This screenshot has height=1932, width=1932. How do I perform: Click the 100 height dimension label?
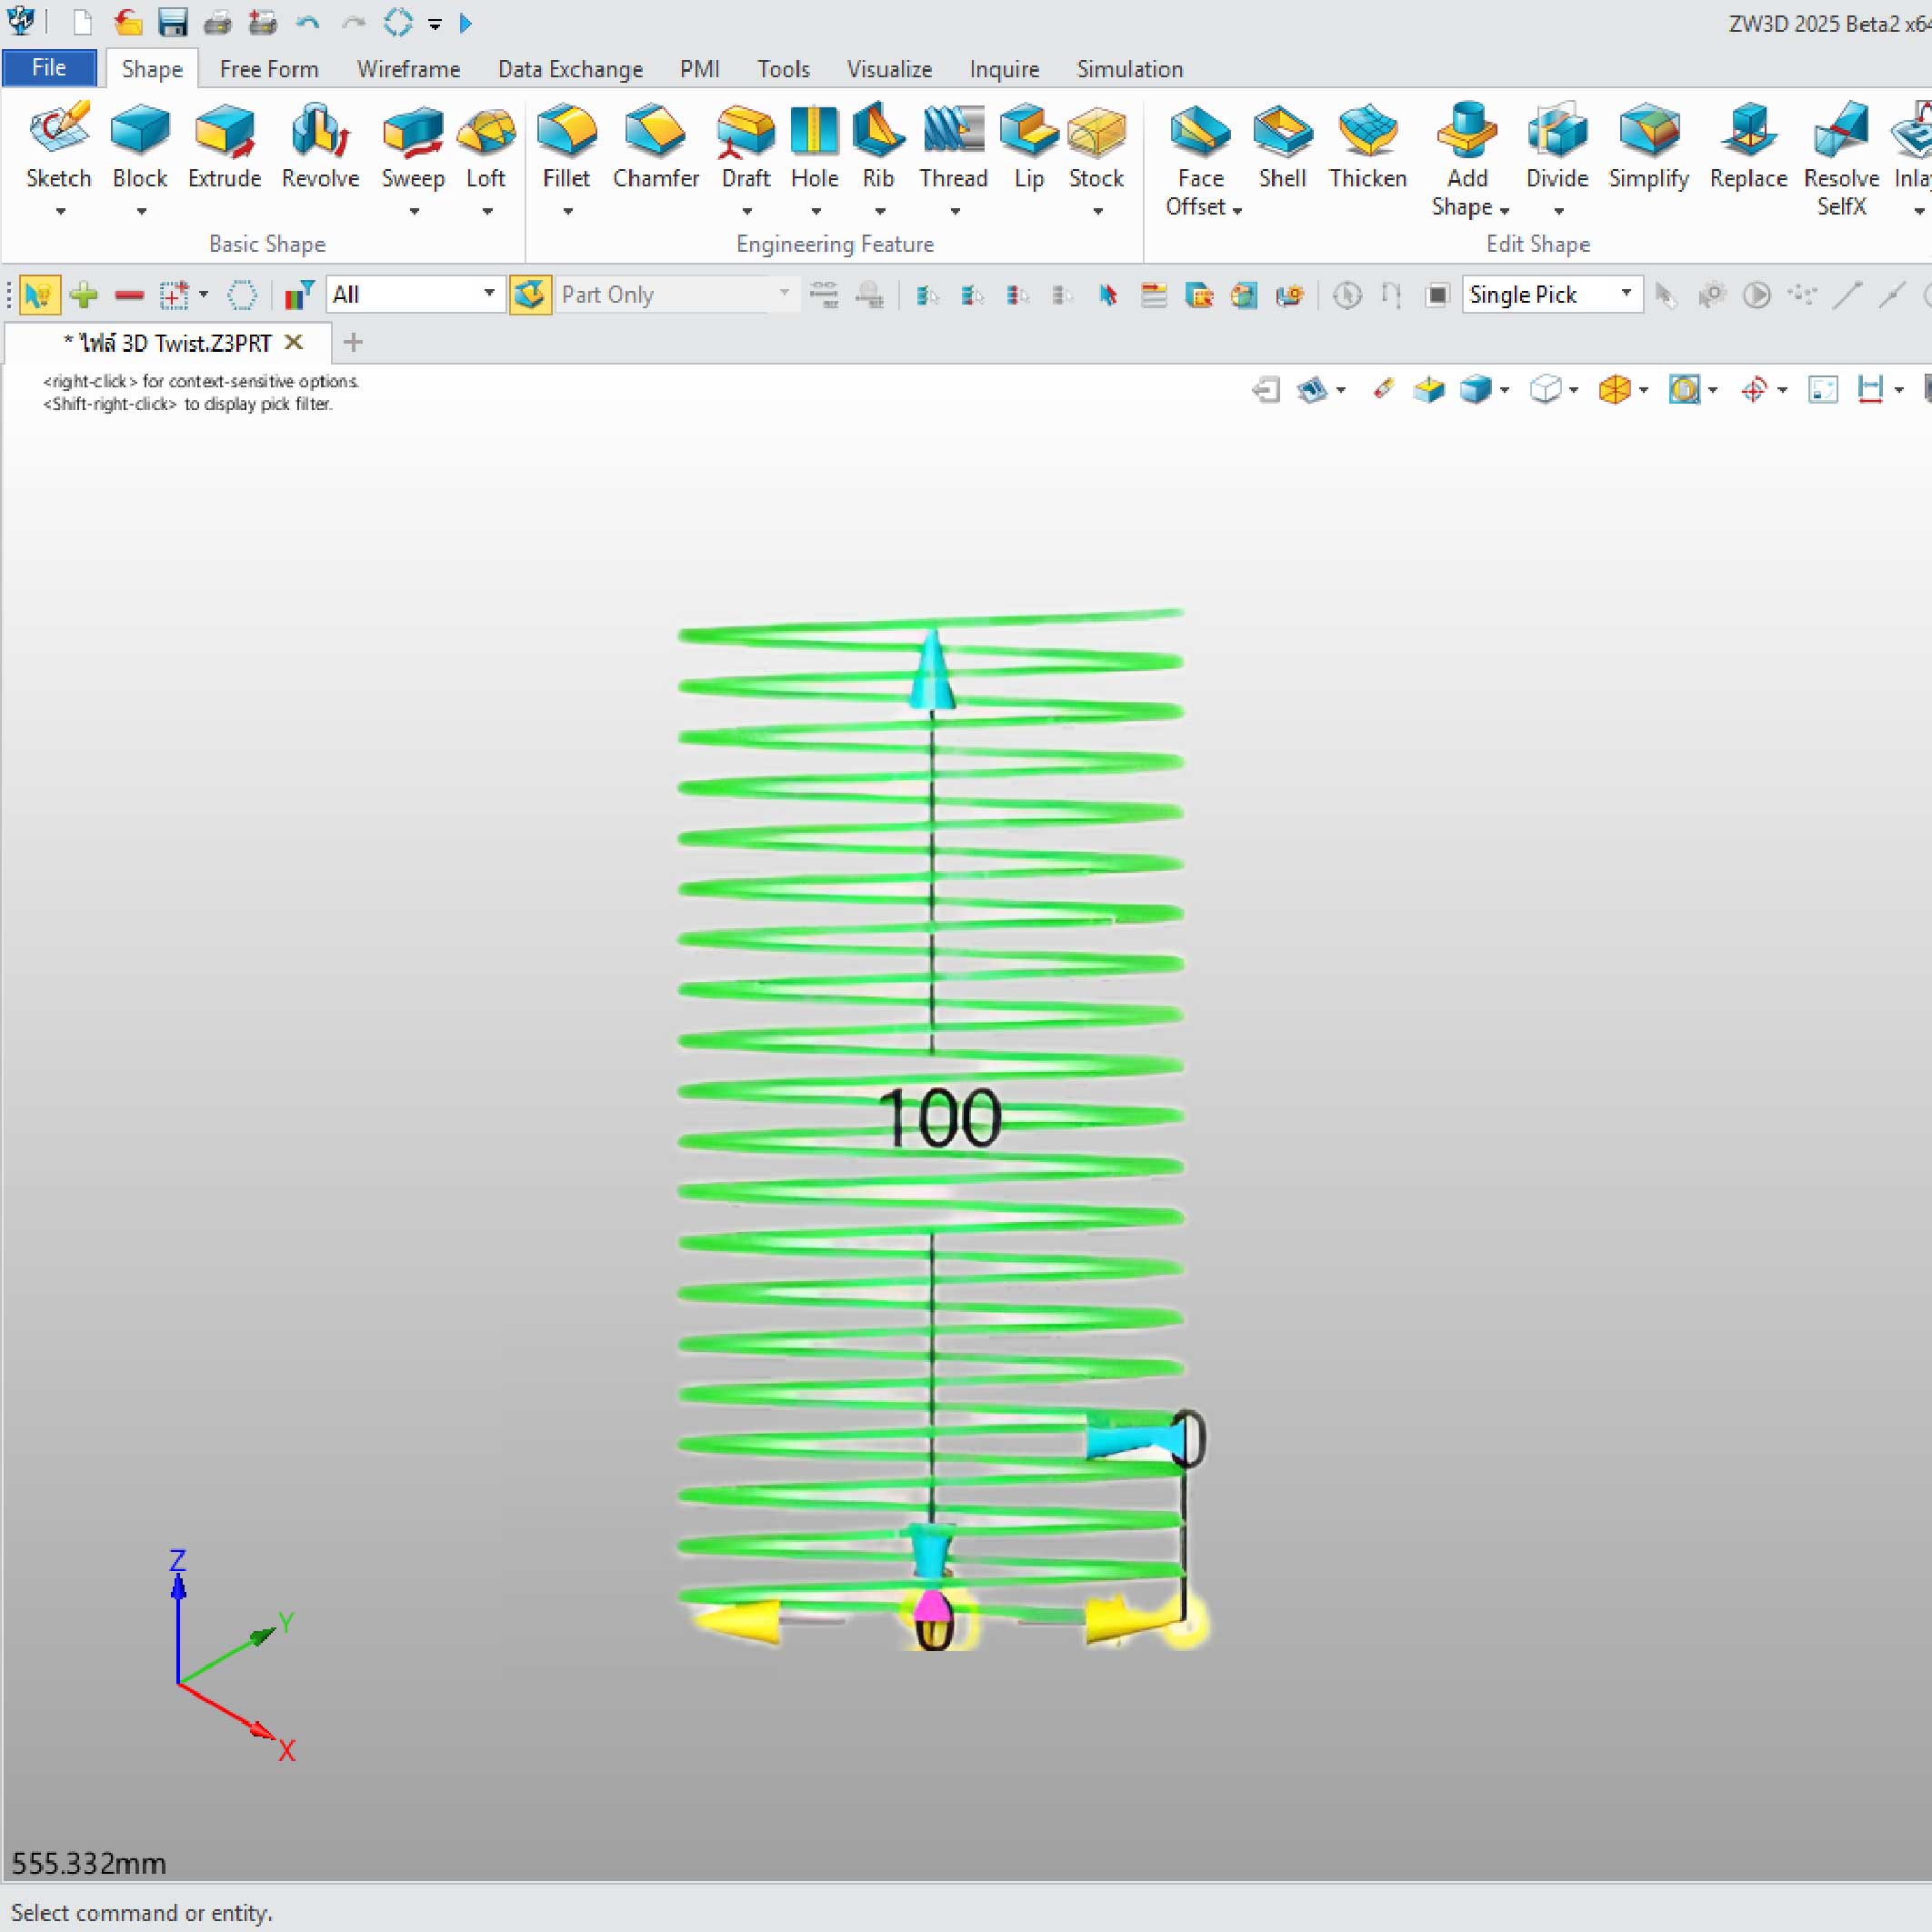(x=940, y=1118)
